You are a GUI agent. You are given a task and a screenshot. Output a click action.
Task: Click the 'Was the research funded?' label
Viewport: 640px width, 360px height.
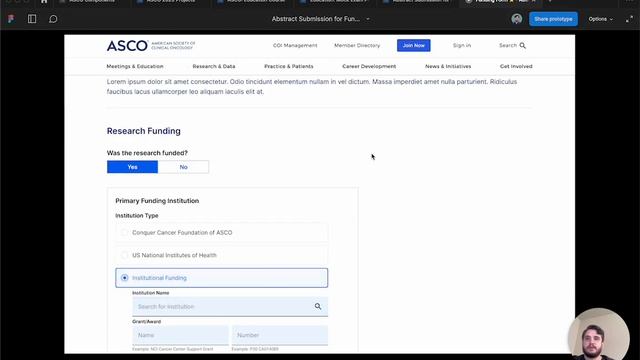(x=147, y=153)
